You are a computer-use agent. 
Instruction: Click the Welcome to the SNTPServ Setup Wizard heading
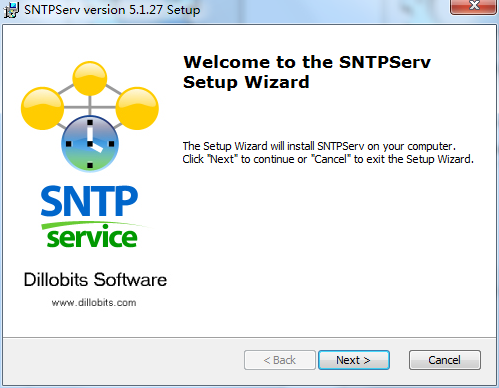(307, 72)
